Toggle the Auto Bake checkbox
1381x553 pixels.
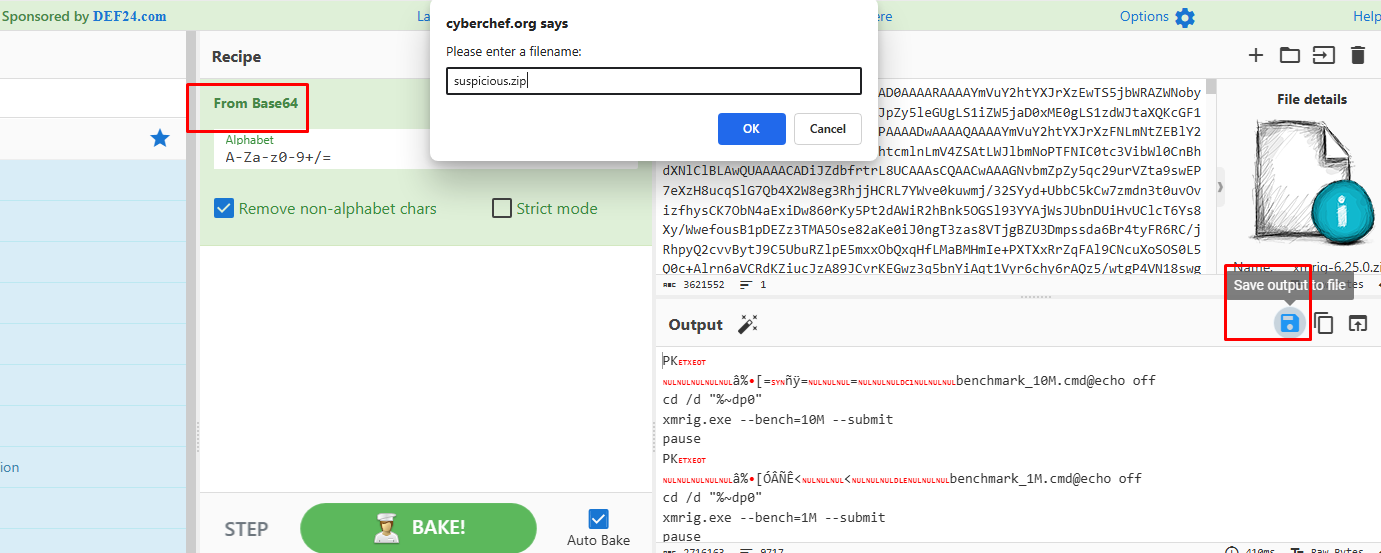(598, 518)
